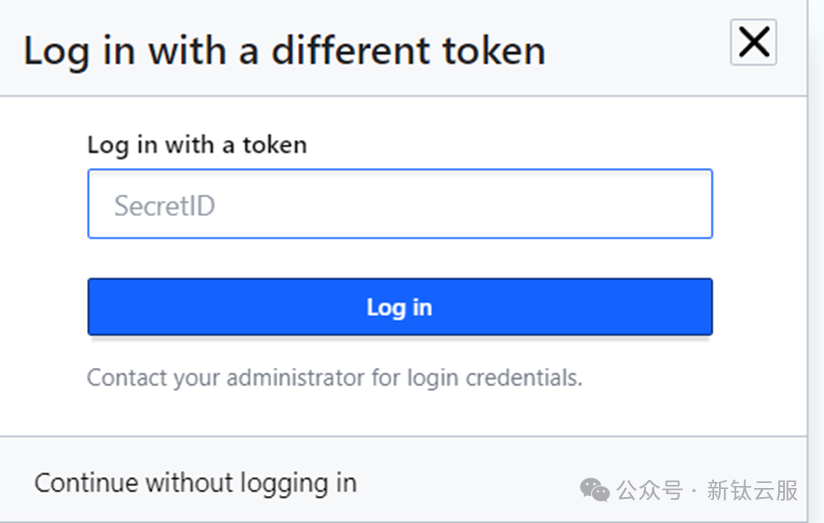The width and height of the screenshot is (824, 523).
Task: Close the token login dialog with X
Action: (x=753, y=42)
